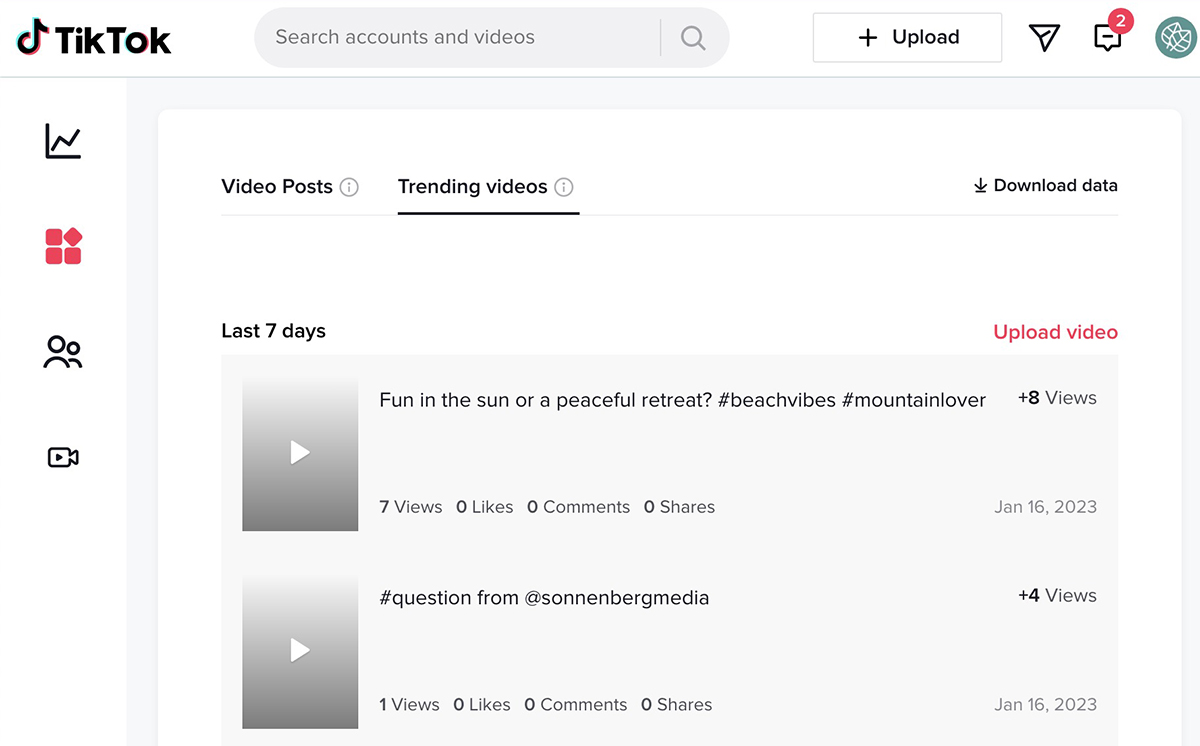The height and width of the screenshot is (746, 1200).
Task: Click the Search accounts and videos field
Action: [460, 38]
